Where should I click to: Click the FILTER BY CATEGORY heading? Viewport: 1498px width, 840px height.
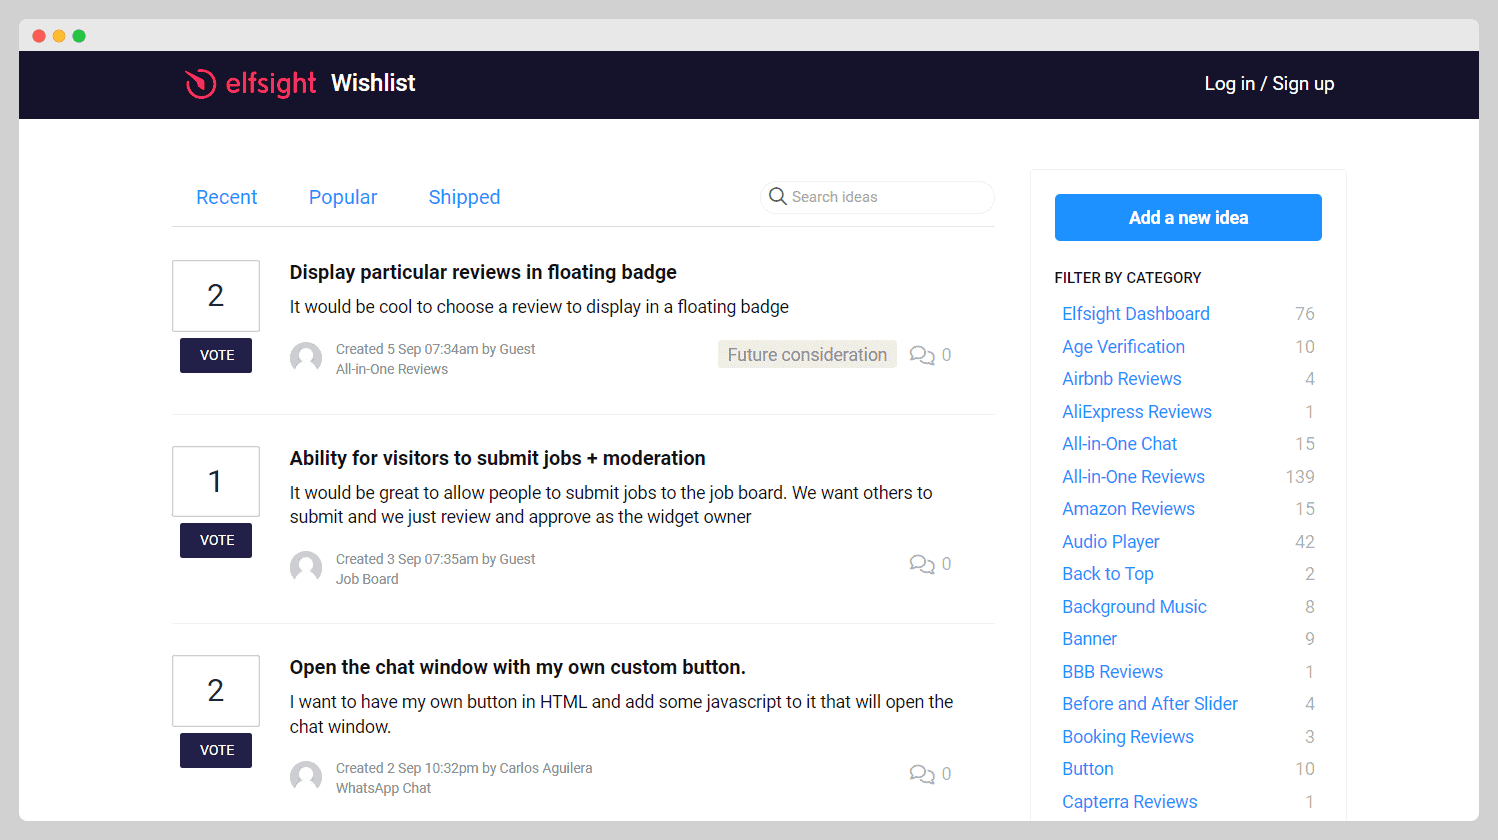pyautogui.click(x=1128, y=278)
